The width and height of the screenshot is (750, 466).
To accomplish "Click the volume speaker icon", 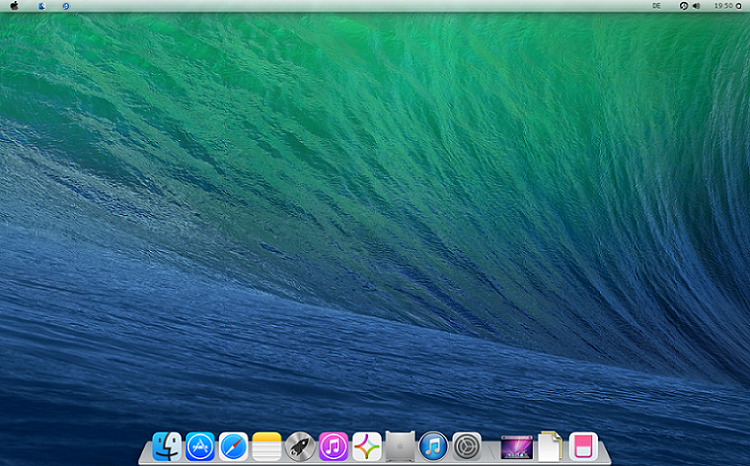I will (696, 6).
